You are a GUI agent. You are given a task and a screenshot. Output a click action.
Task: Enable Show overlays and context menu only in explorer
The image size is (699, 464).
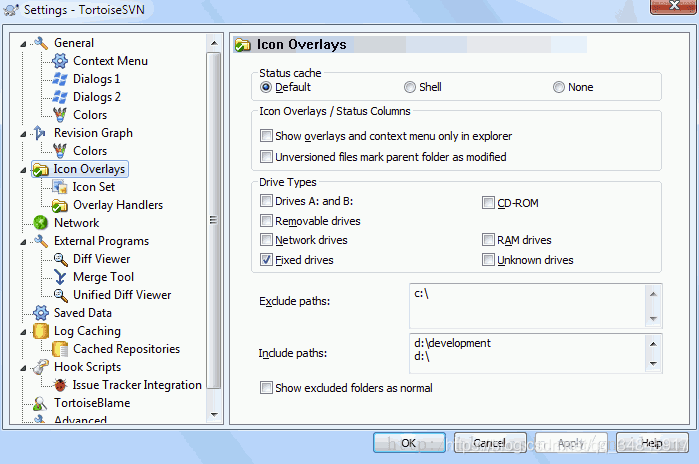click(x=266, y=136)
